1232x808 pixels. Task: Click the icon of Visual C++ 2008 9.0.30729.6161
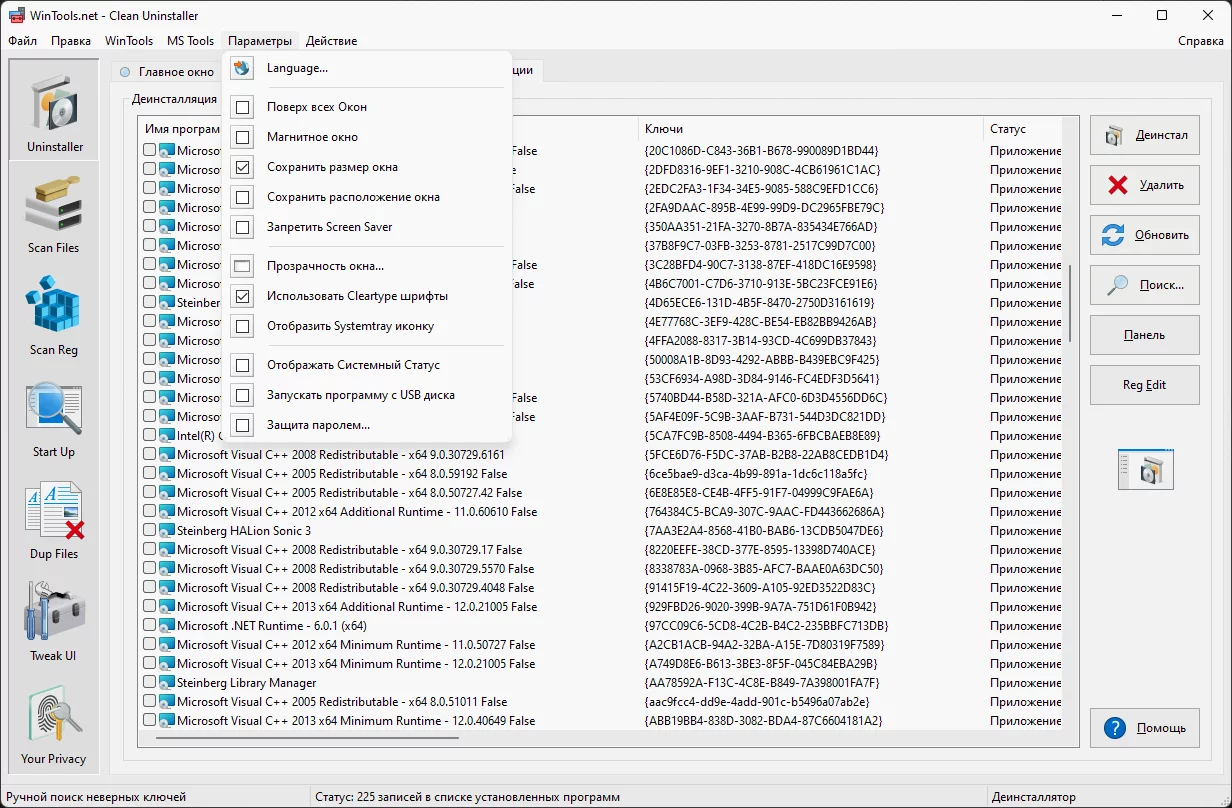(x=167, y=455)
